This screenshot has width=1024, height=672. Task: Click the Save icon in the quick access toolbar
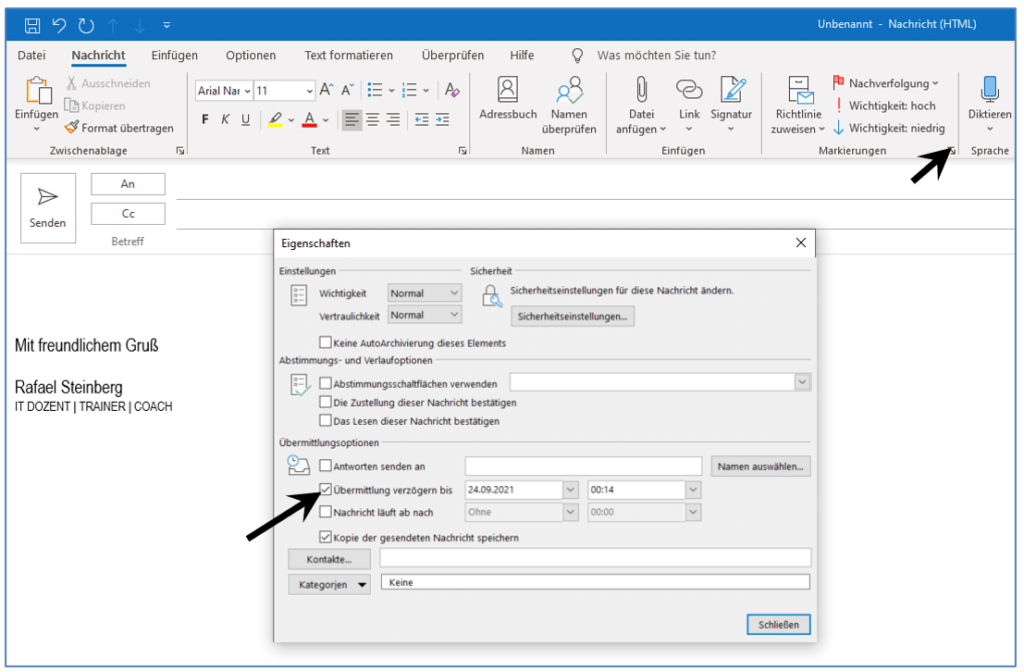click(32, 25)
